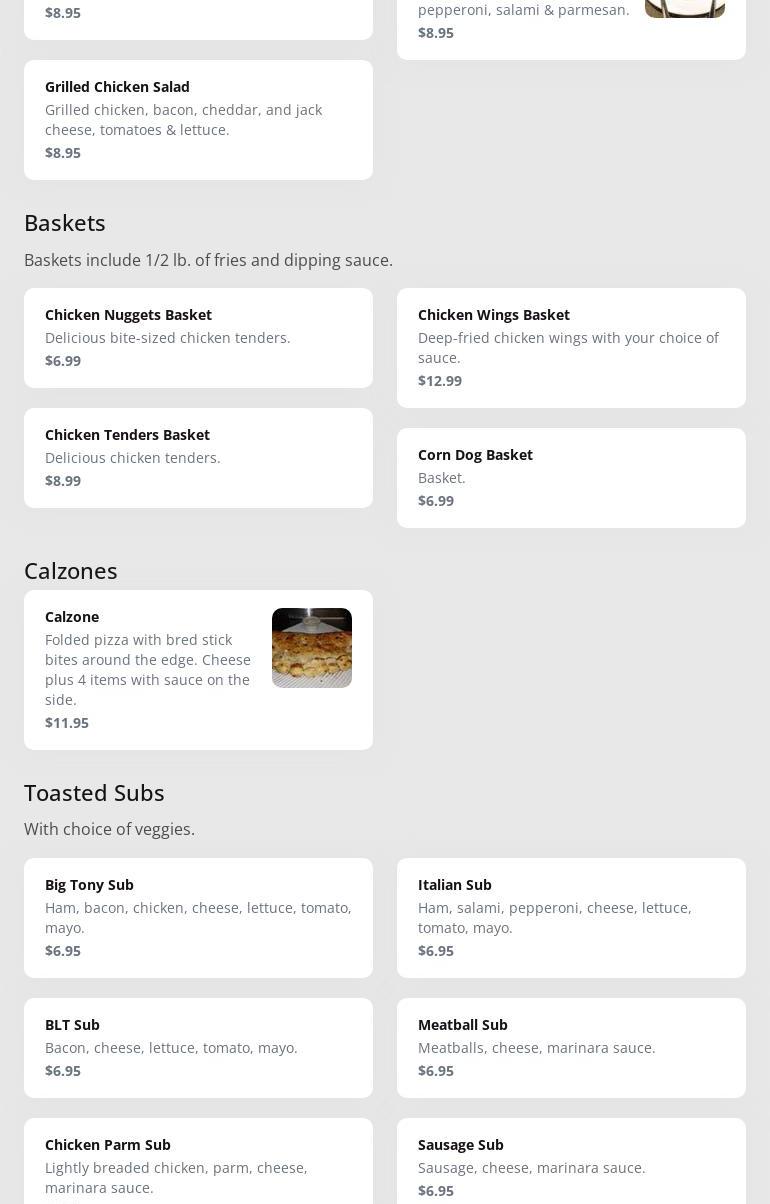Select the Grilled Chicken Salad item

click(x=198, y=120)
